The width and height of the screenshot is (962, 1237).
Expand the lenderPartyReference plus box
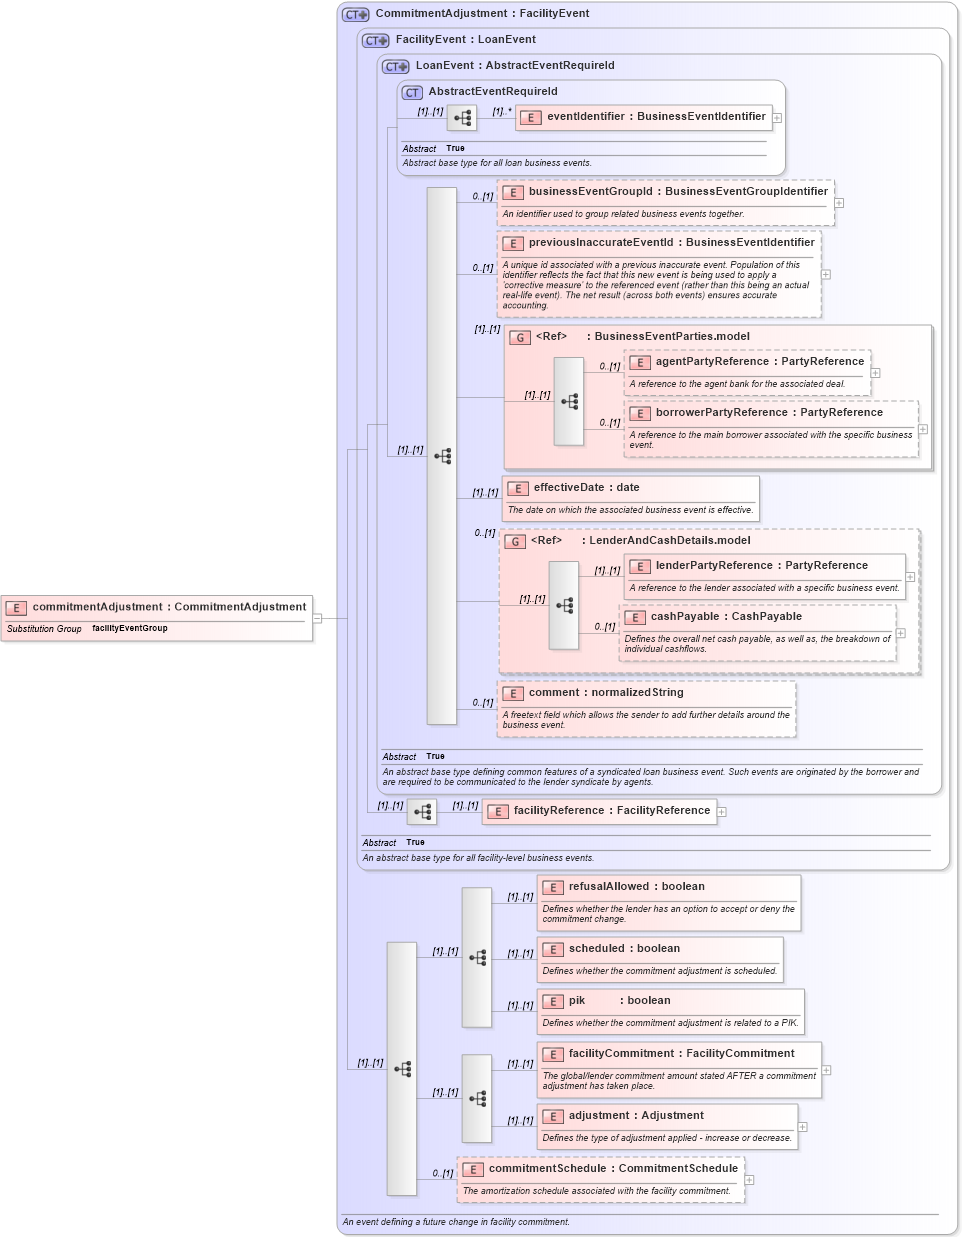tap(910, 576)
